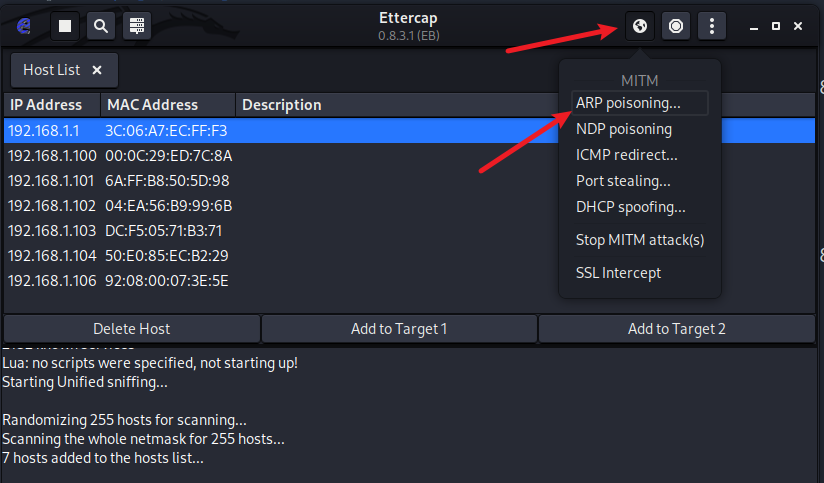This screenshot has width=824, height=483.
Task: Select the Host List tab
Action: point(64,70)
